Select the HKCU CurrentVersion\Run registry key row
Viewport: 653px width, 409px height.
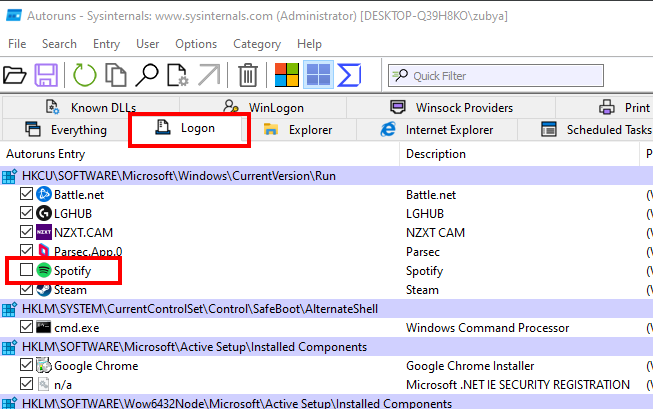326,176
